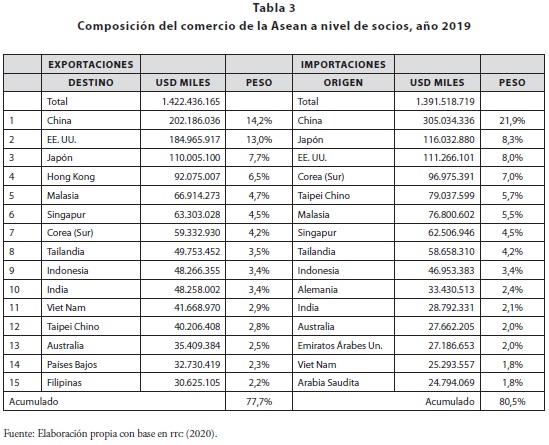
Task: Click the Alemania origin cell
Action: coord(343,290)
